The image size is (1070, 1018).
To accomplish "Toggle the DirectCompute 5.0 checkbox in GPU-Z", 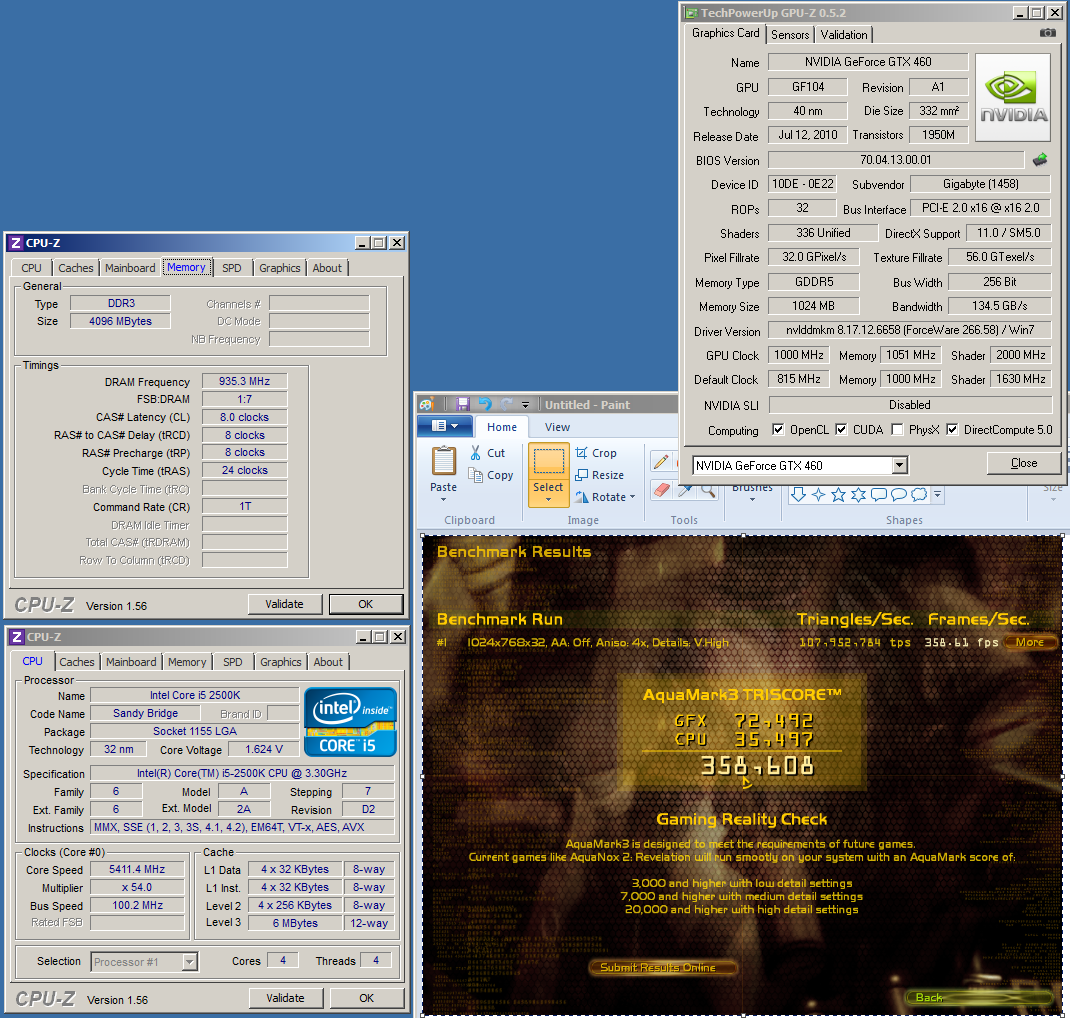I will pos(952,430).
